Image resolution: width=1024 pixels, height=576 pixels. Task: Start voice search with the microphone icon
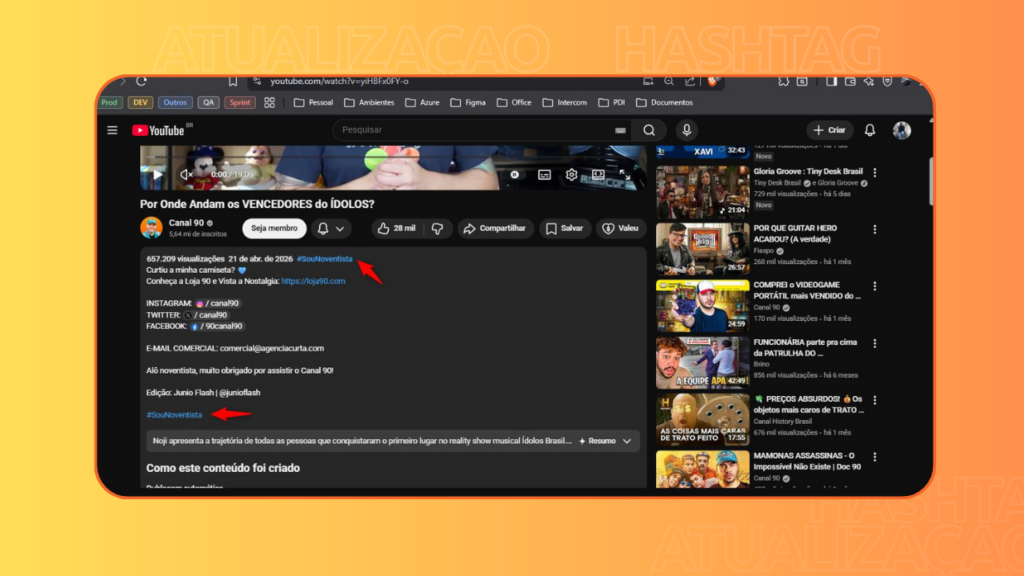tap(686, 131)
